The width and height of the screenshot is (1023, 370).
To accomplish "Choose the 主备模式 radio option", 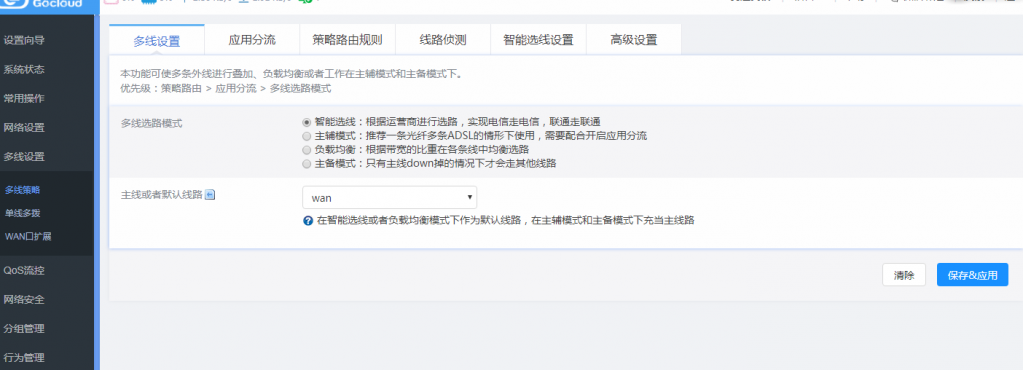I will pos(307,164).
